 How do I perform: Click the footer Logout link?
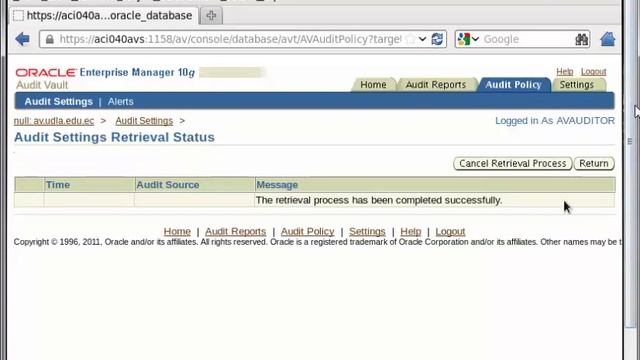click(450, 231)
